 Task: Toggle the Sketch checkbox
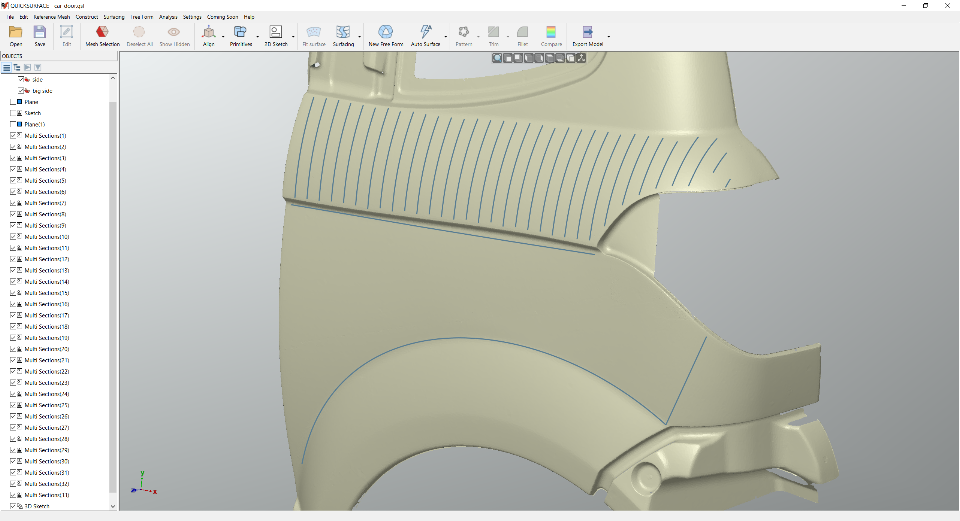tap(13, 113)
